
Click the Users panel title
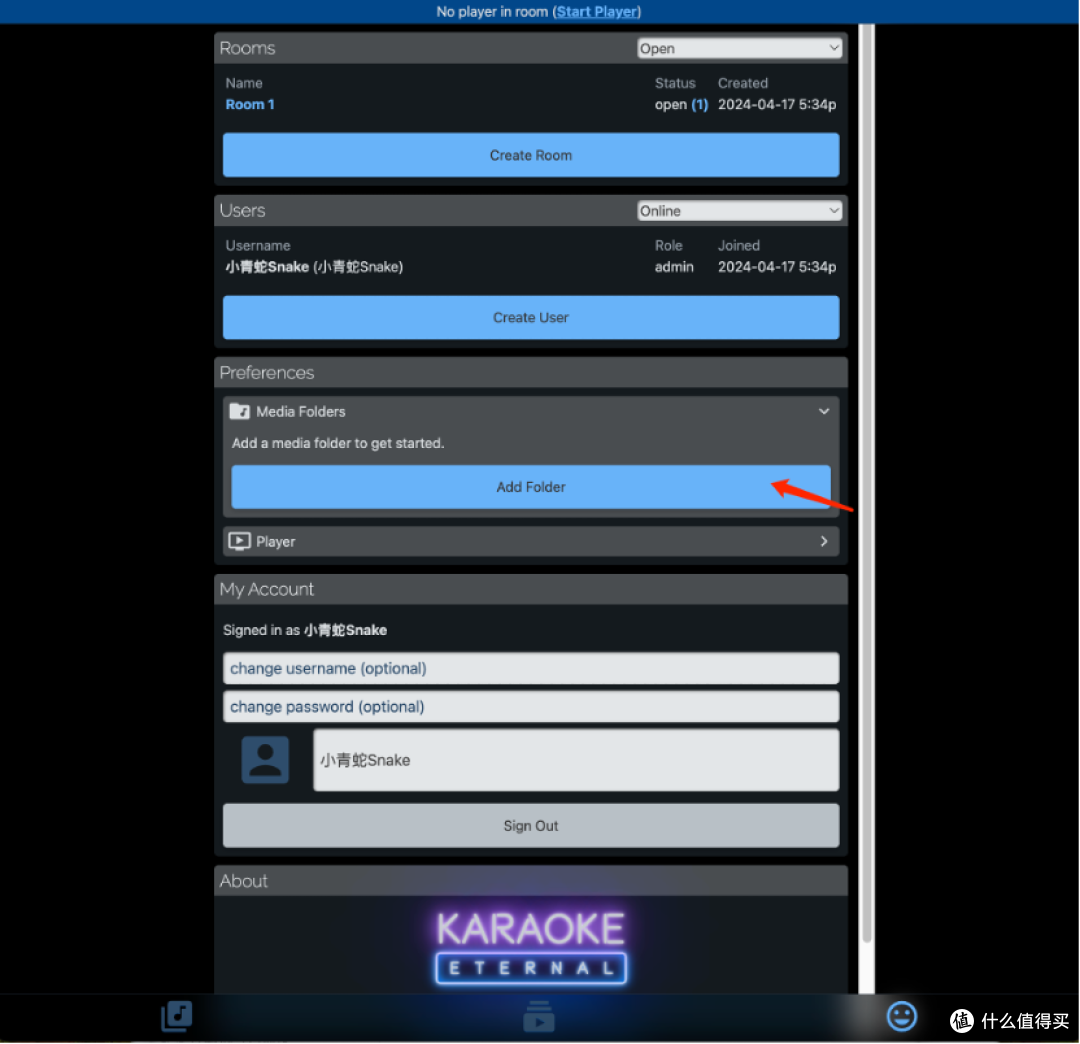tap(242, 211)
